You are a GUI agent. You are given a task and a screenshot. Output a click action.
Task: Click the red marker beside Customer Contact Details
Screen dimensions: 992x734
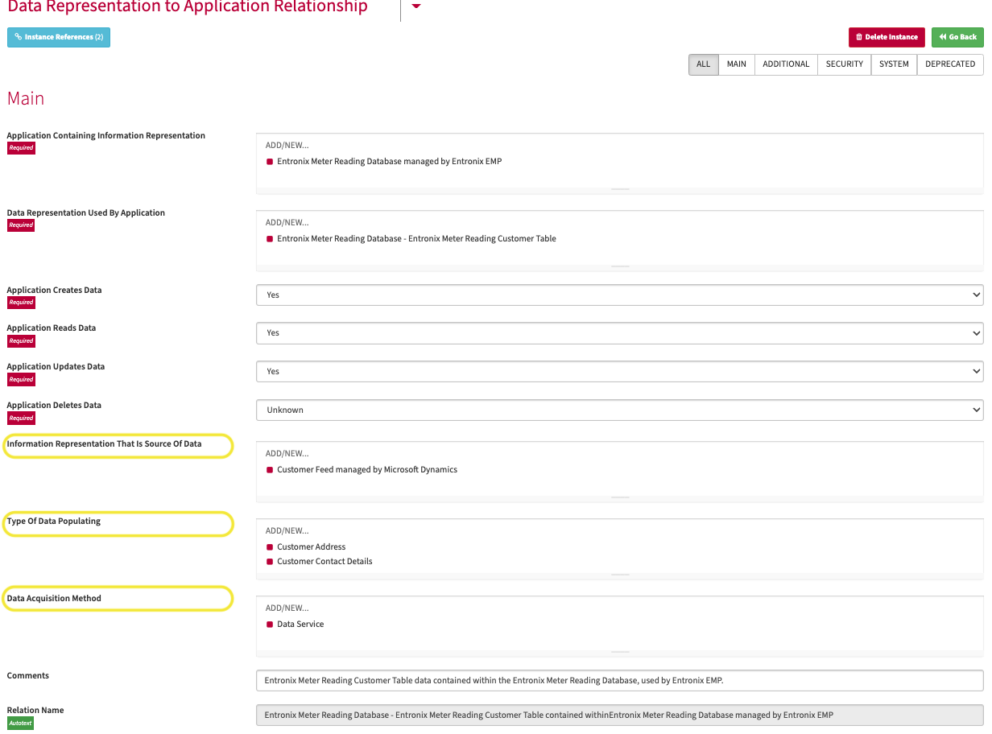point(270,562)
